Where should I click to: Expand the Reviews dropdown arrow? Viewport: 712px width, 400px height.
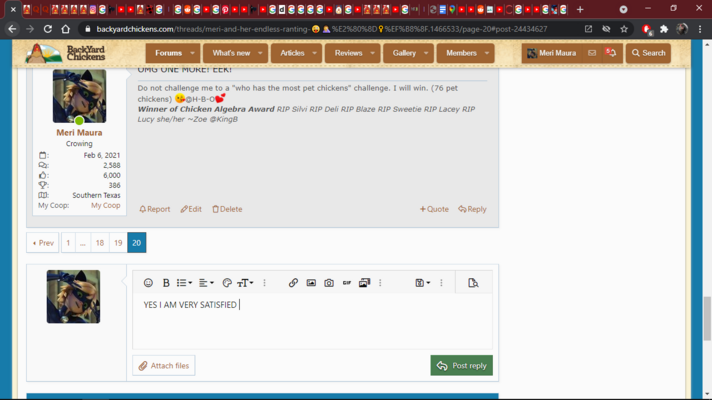[373, 53]
